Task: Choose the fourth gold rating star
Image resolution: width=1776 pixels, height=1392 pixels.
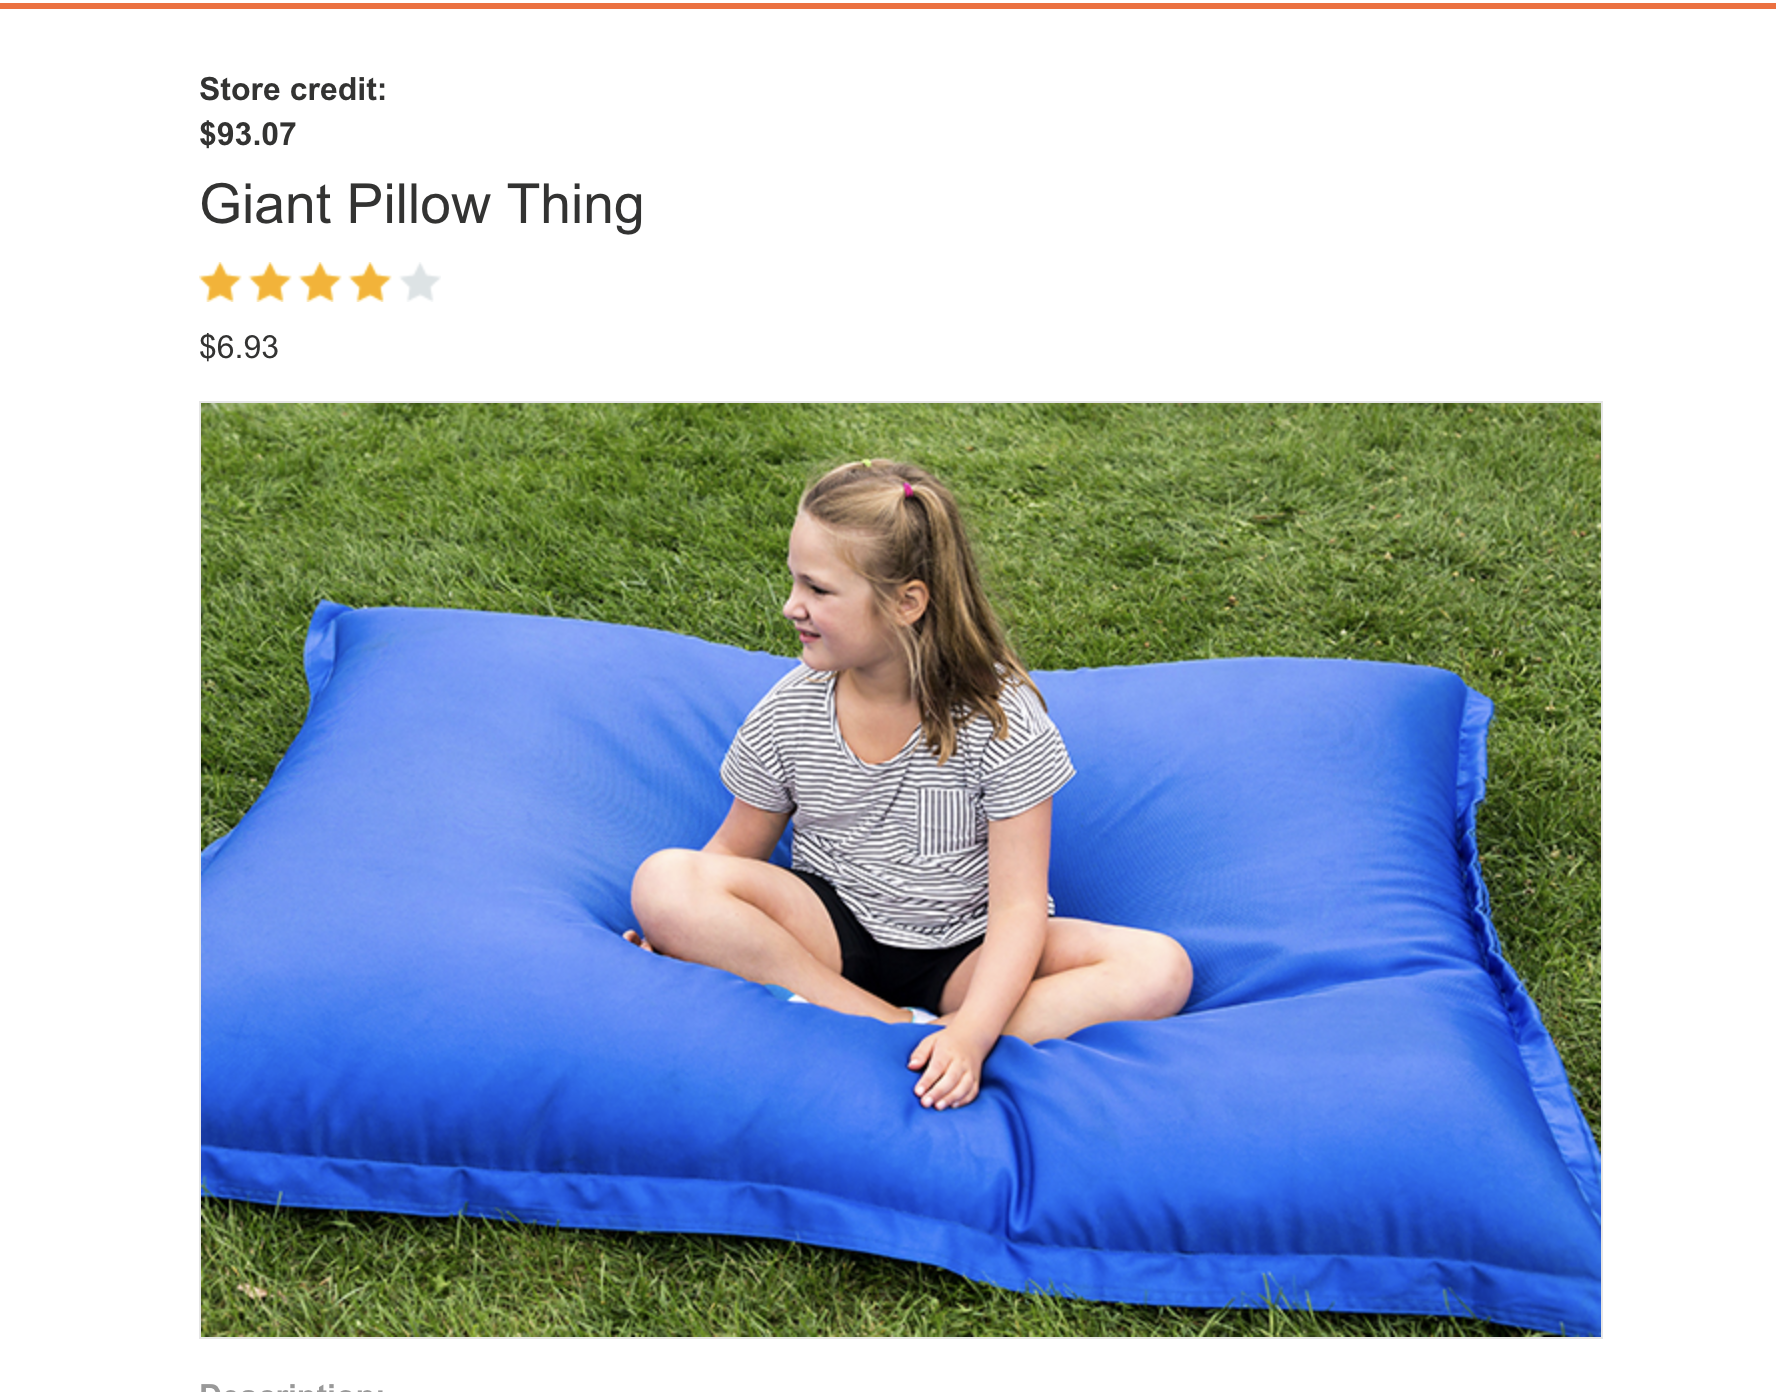Action: (370, 283)
